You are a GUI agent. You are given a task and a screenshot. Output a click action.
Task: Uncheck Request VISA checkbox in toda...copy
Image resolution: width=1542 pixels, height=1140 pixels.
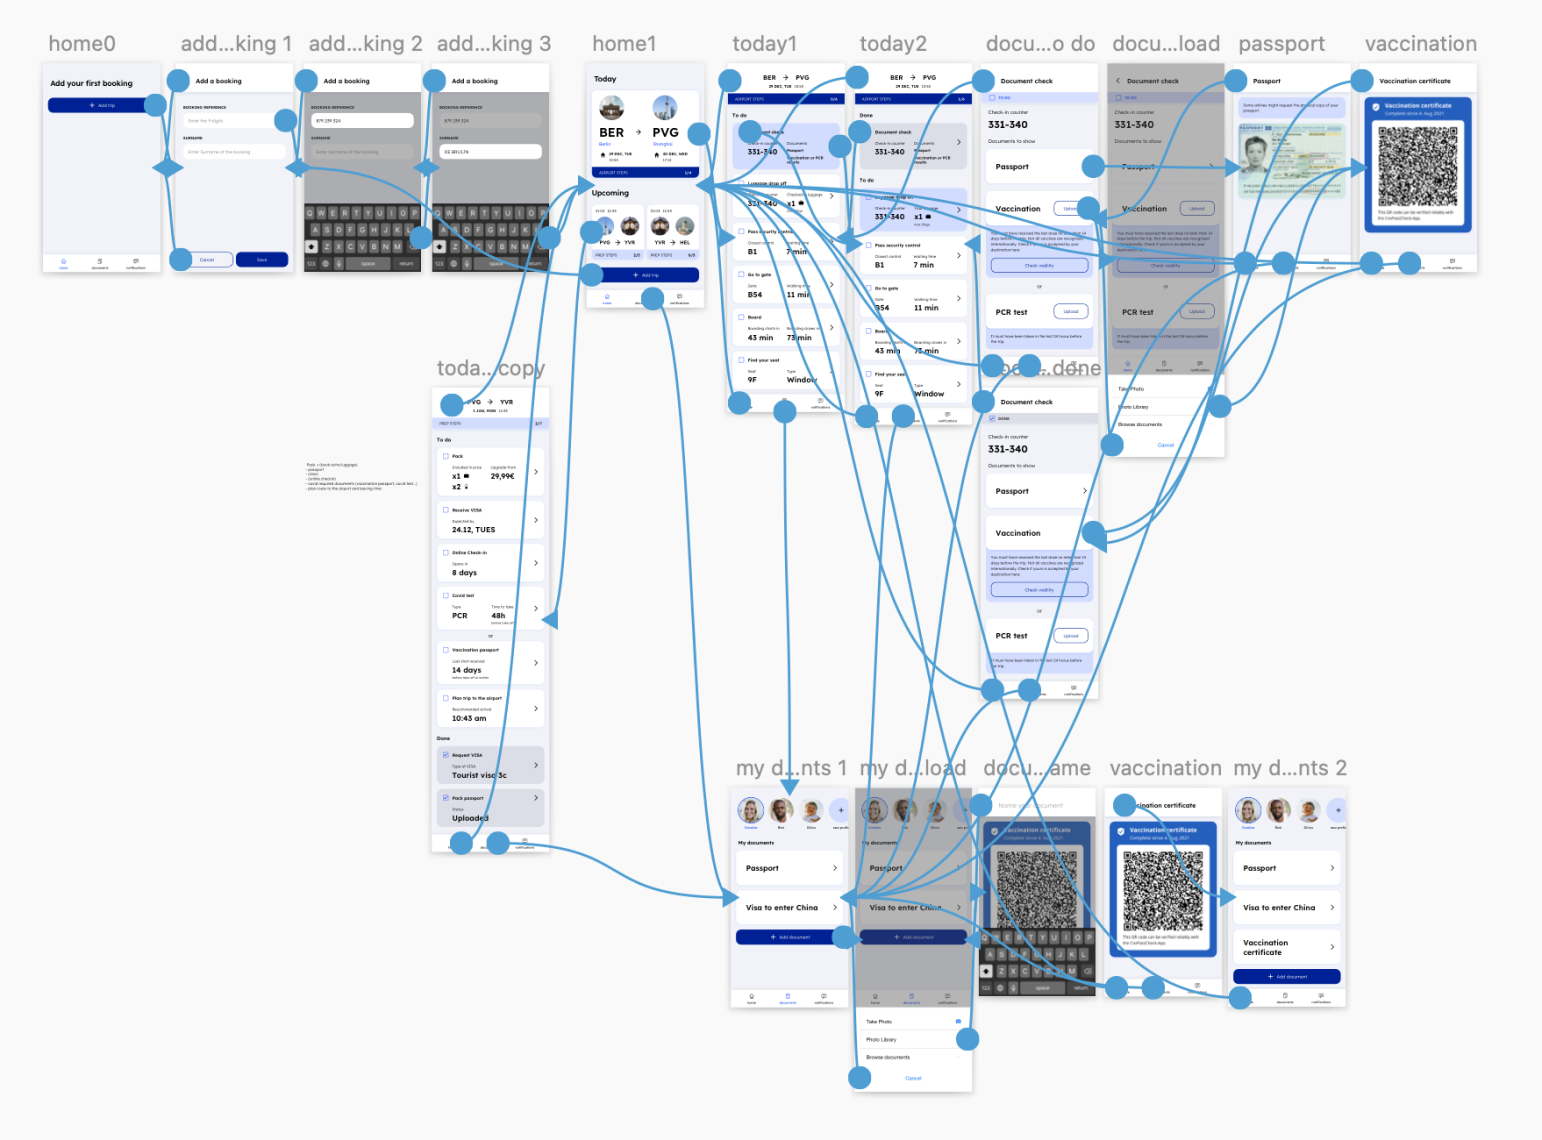tap(446, 754)
